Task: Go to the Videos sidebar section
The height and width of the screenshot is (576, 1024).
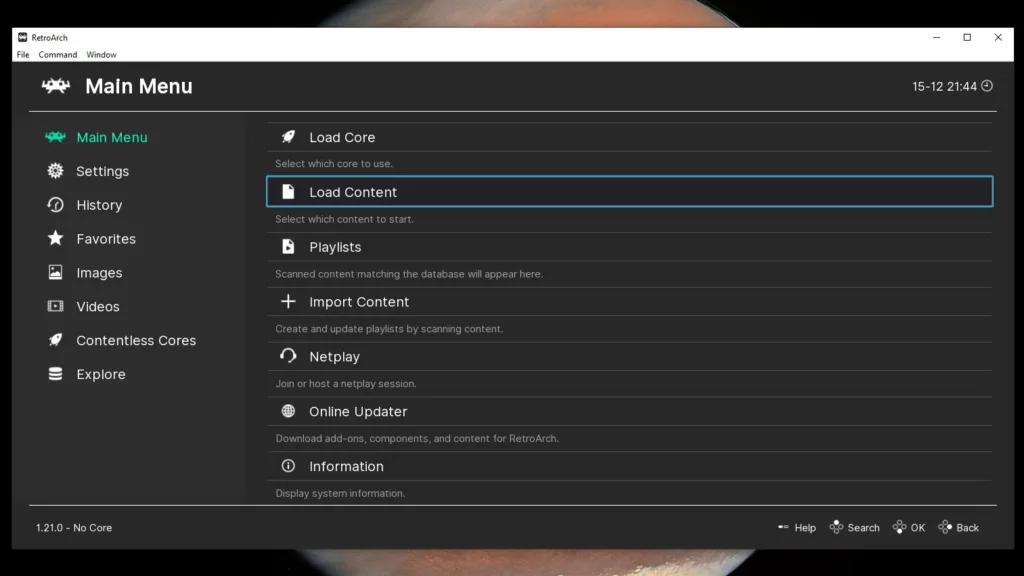Action: coord(97,307)
